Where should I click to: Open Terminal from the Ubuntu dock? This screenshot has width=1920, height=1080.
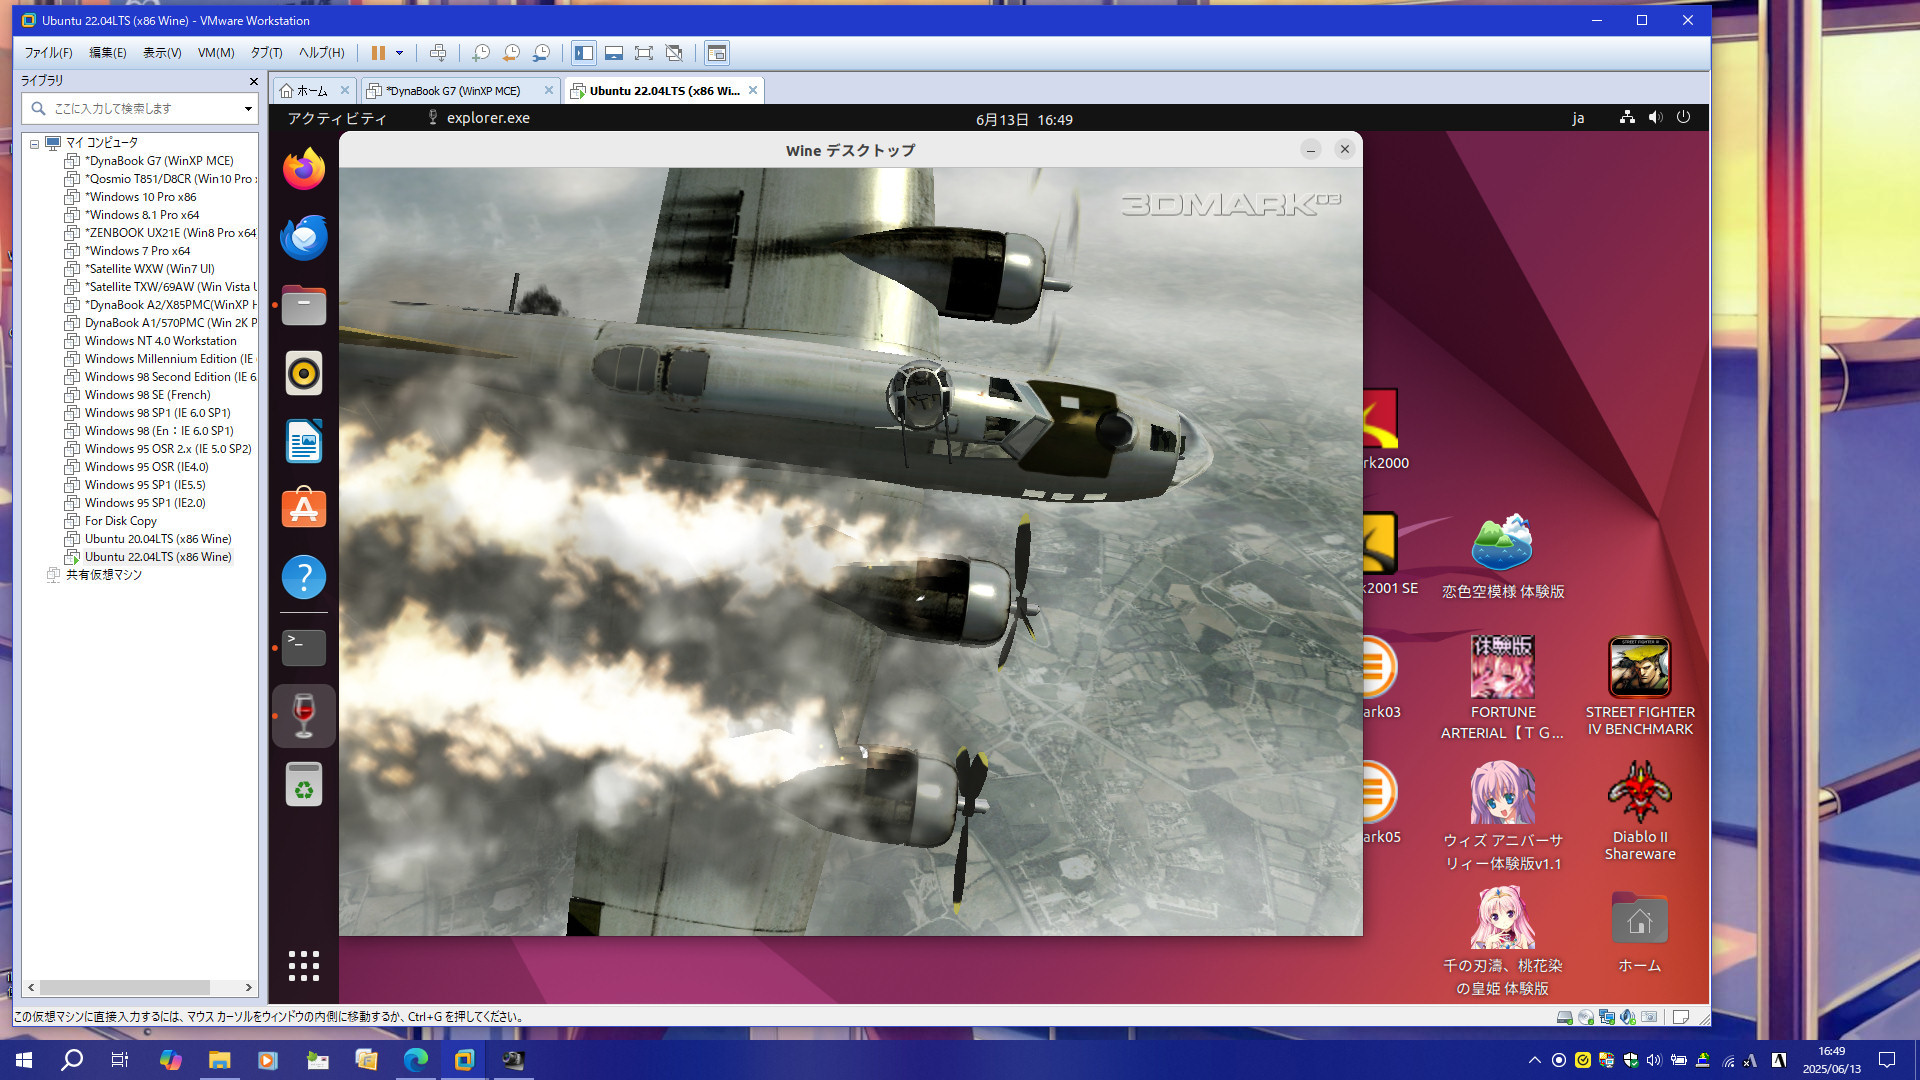tap(304, 648)
